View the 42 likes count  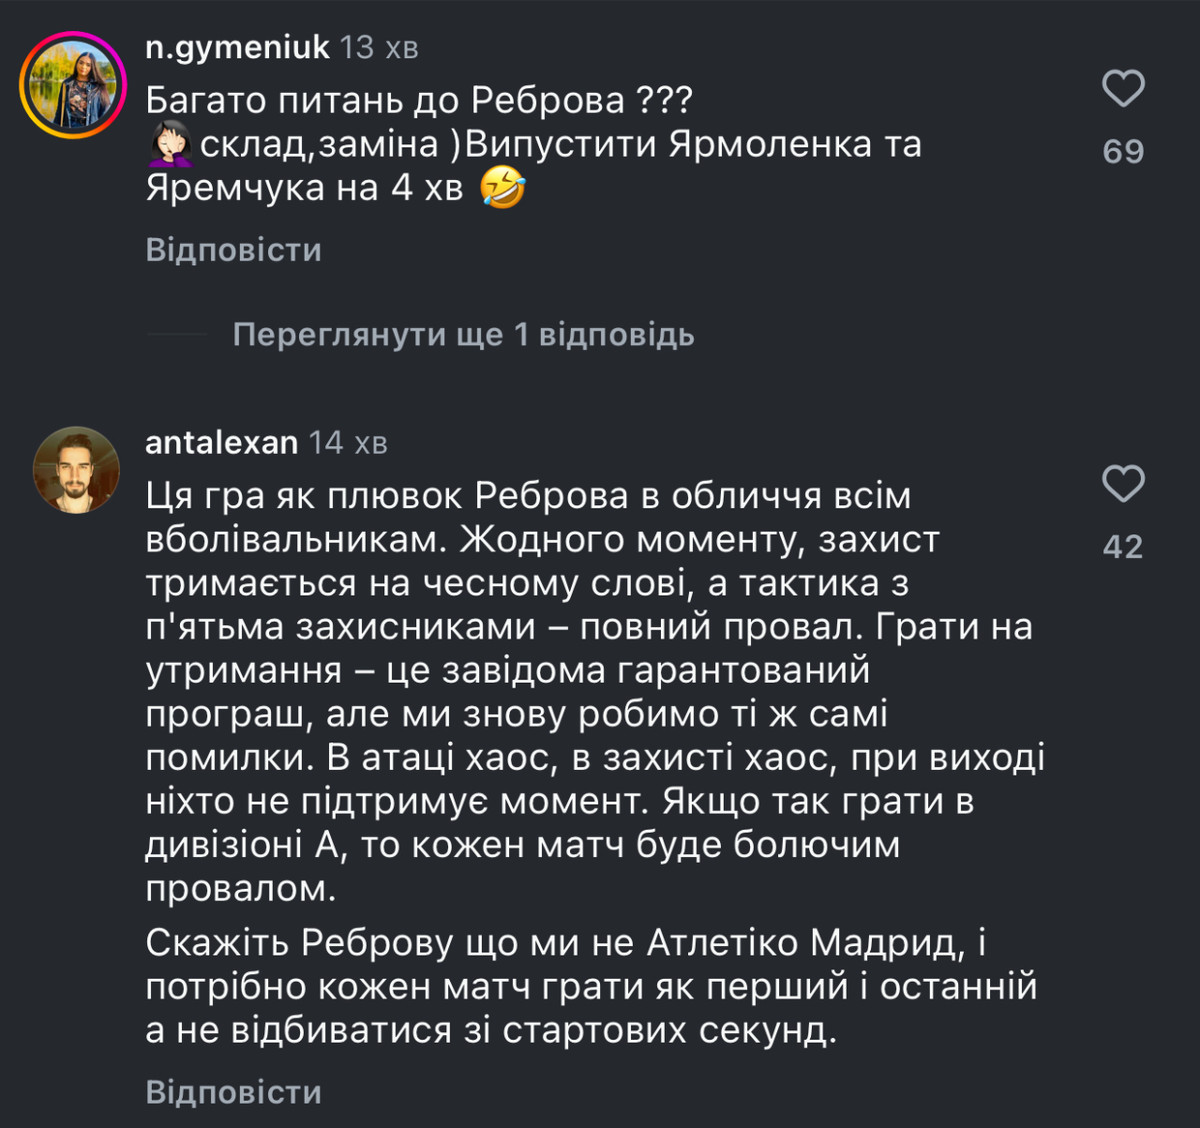[1123, 546]
